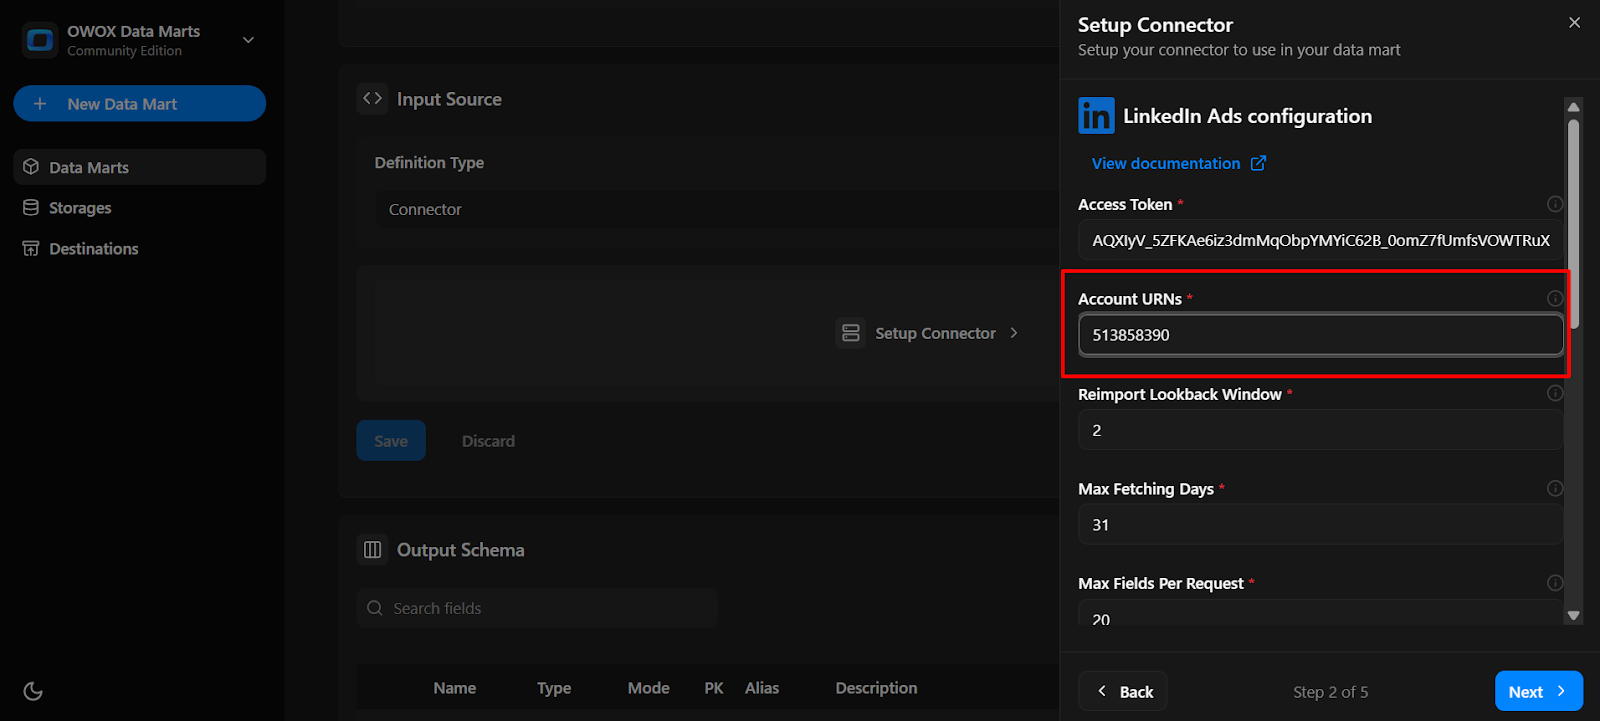1600x721 pixels.
Task: Click the New Data Mart button
Action: (x=139, y=104)
